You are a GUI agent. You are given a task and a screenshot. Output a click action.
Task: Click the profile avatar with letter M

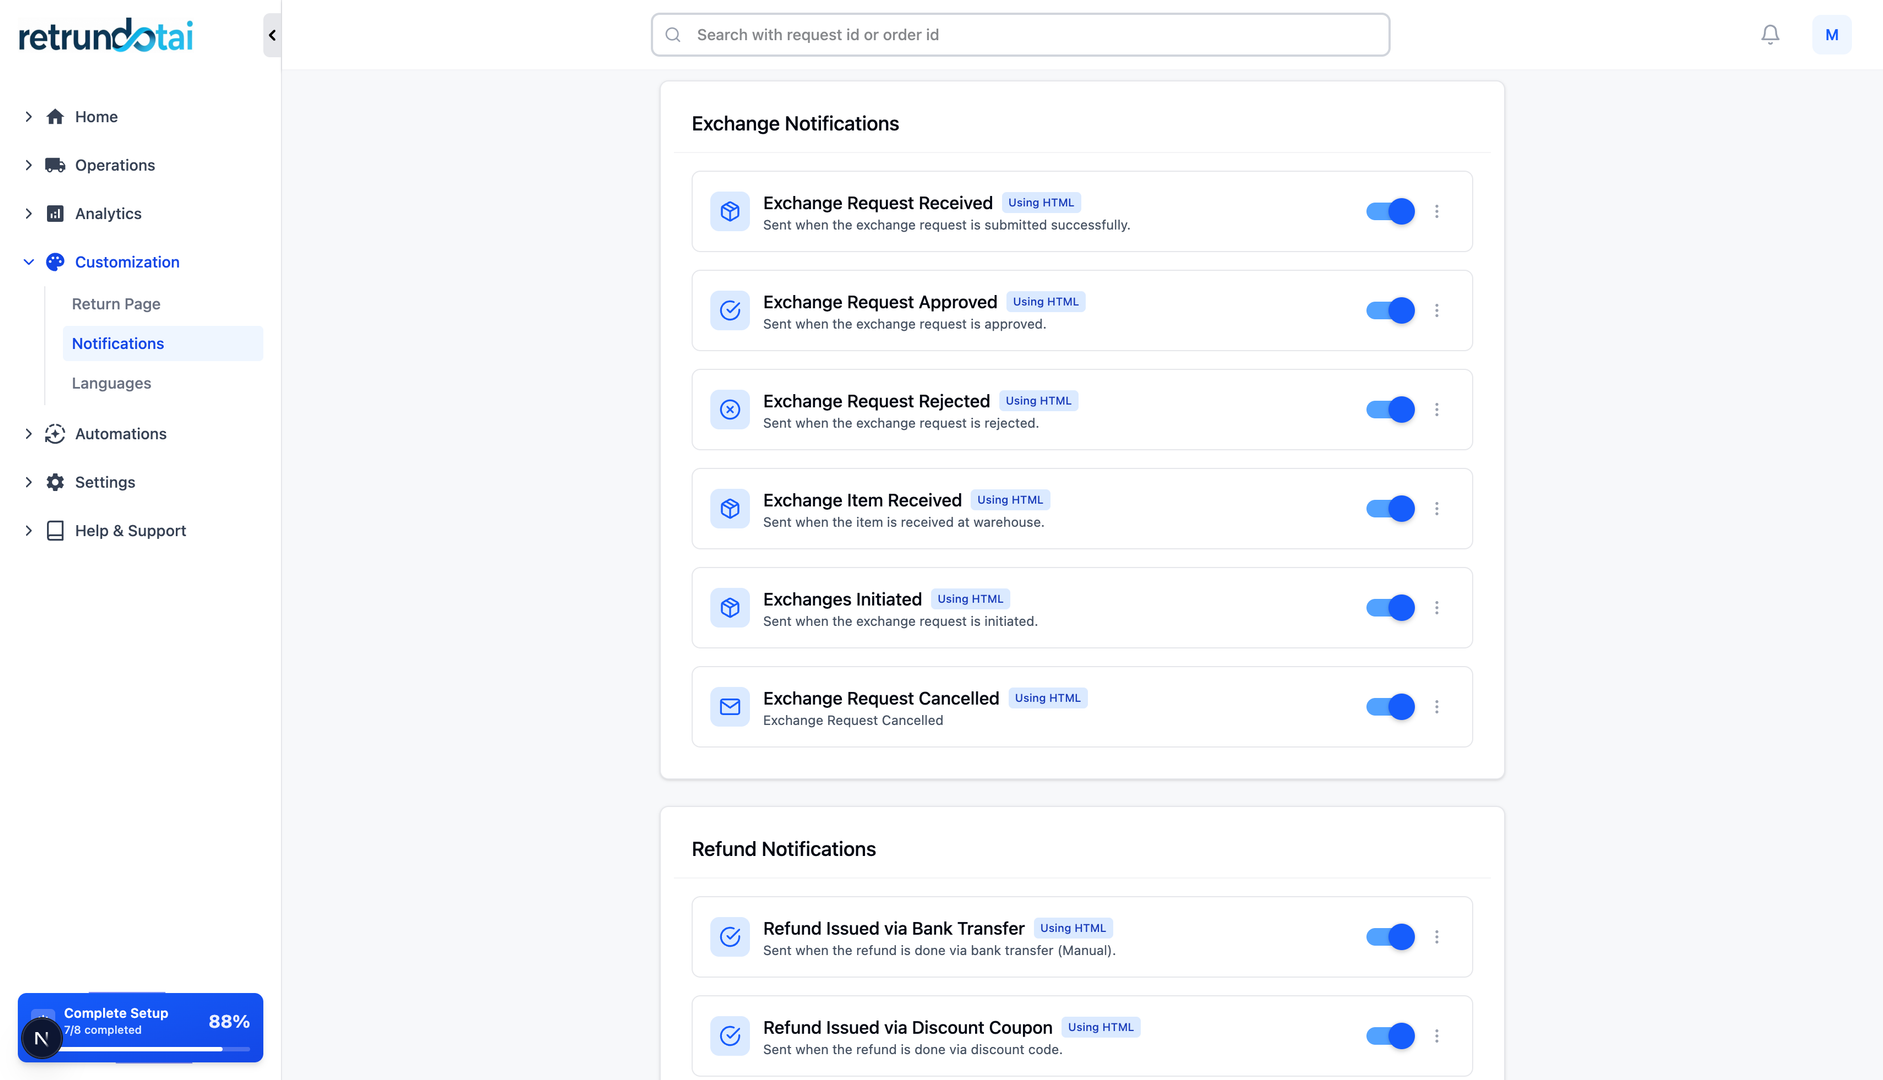pyautogui.click(x=1832, y=34)
